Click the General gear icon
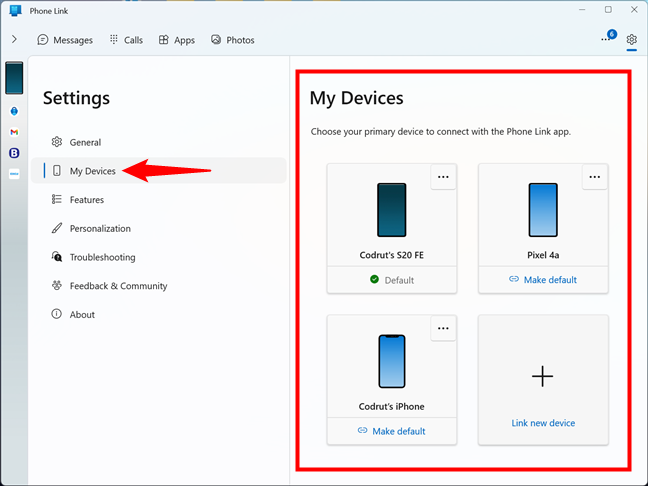The width and height of the screenshot is (648, 486). 57,142
